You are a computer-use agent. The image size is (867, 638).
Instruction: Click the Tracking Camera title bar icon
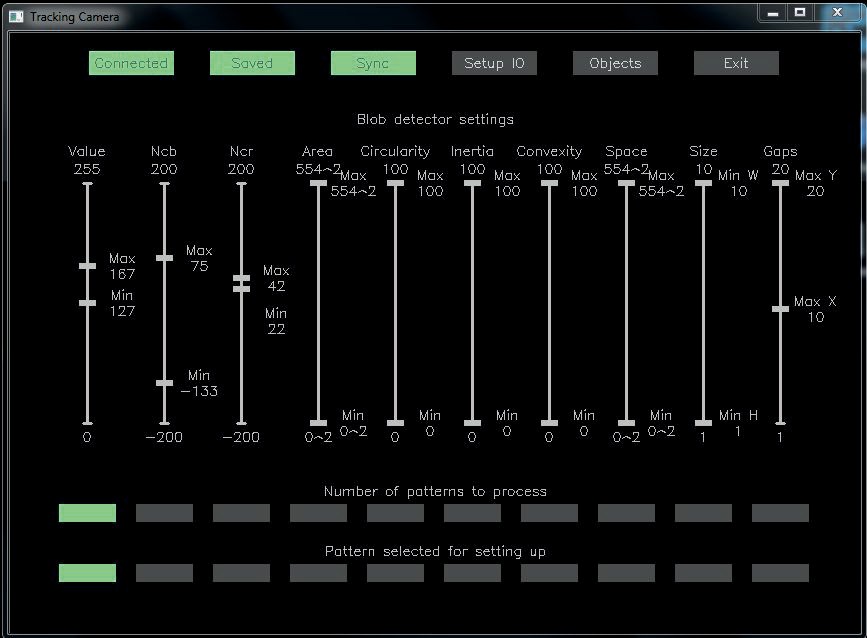click(16, 17)
